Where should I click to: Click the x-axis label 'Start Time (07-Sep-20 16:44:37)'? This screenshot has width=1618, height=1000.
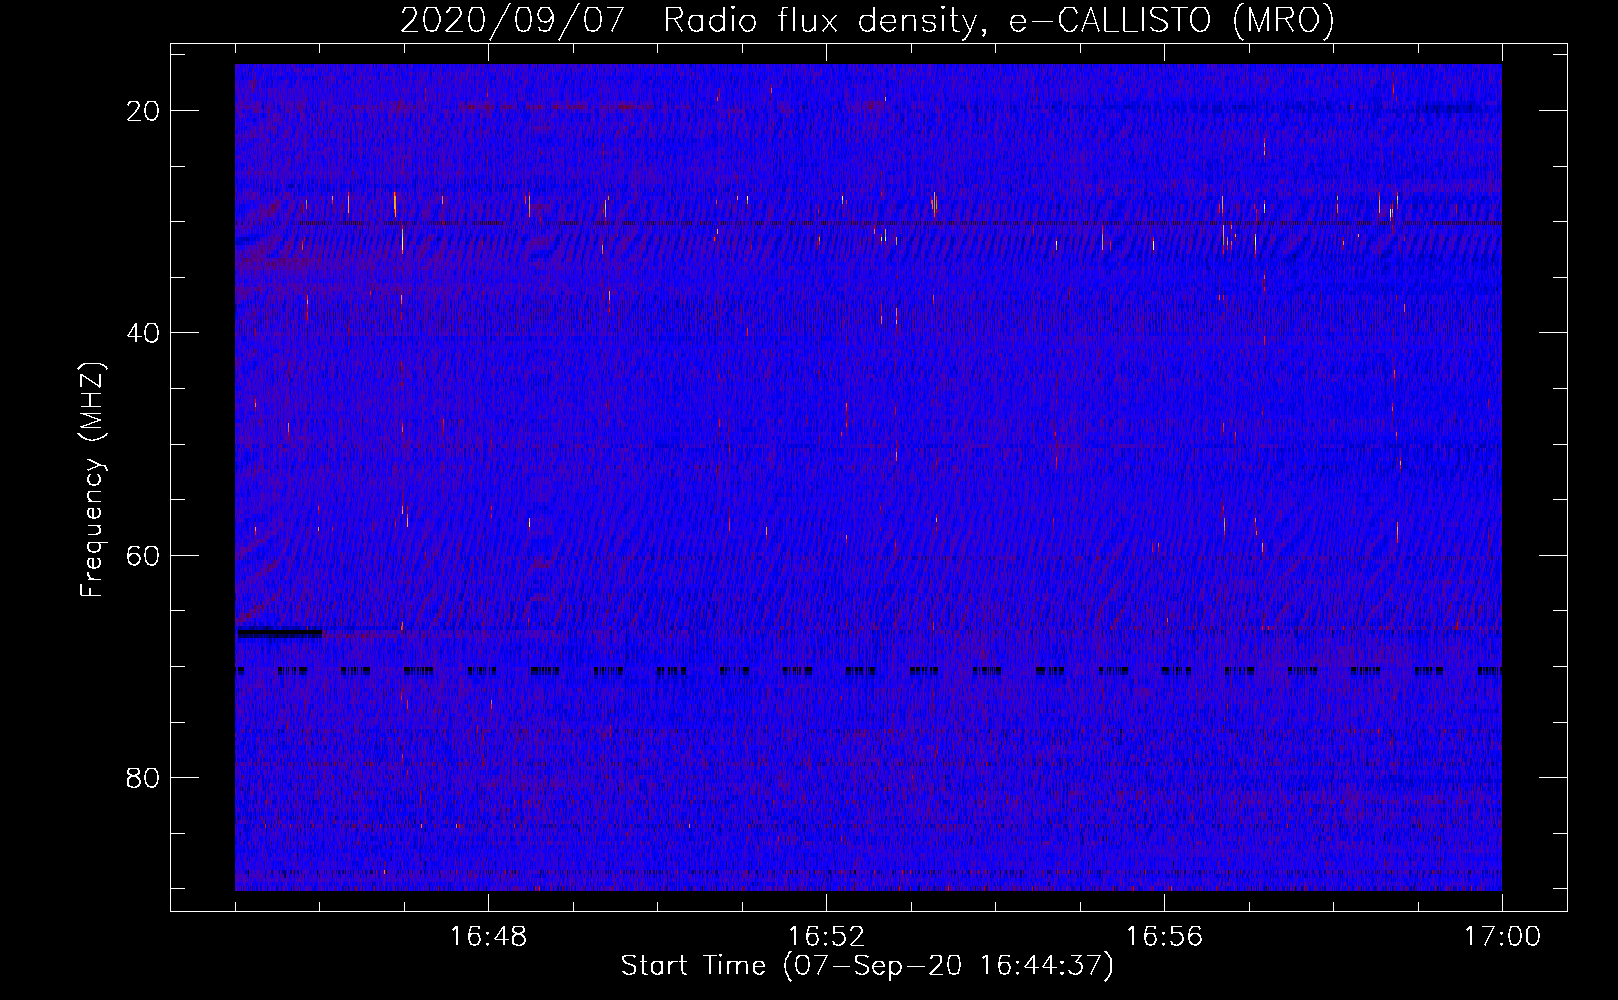click(867, 966)
